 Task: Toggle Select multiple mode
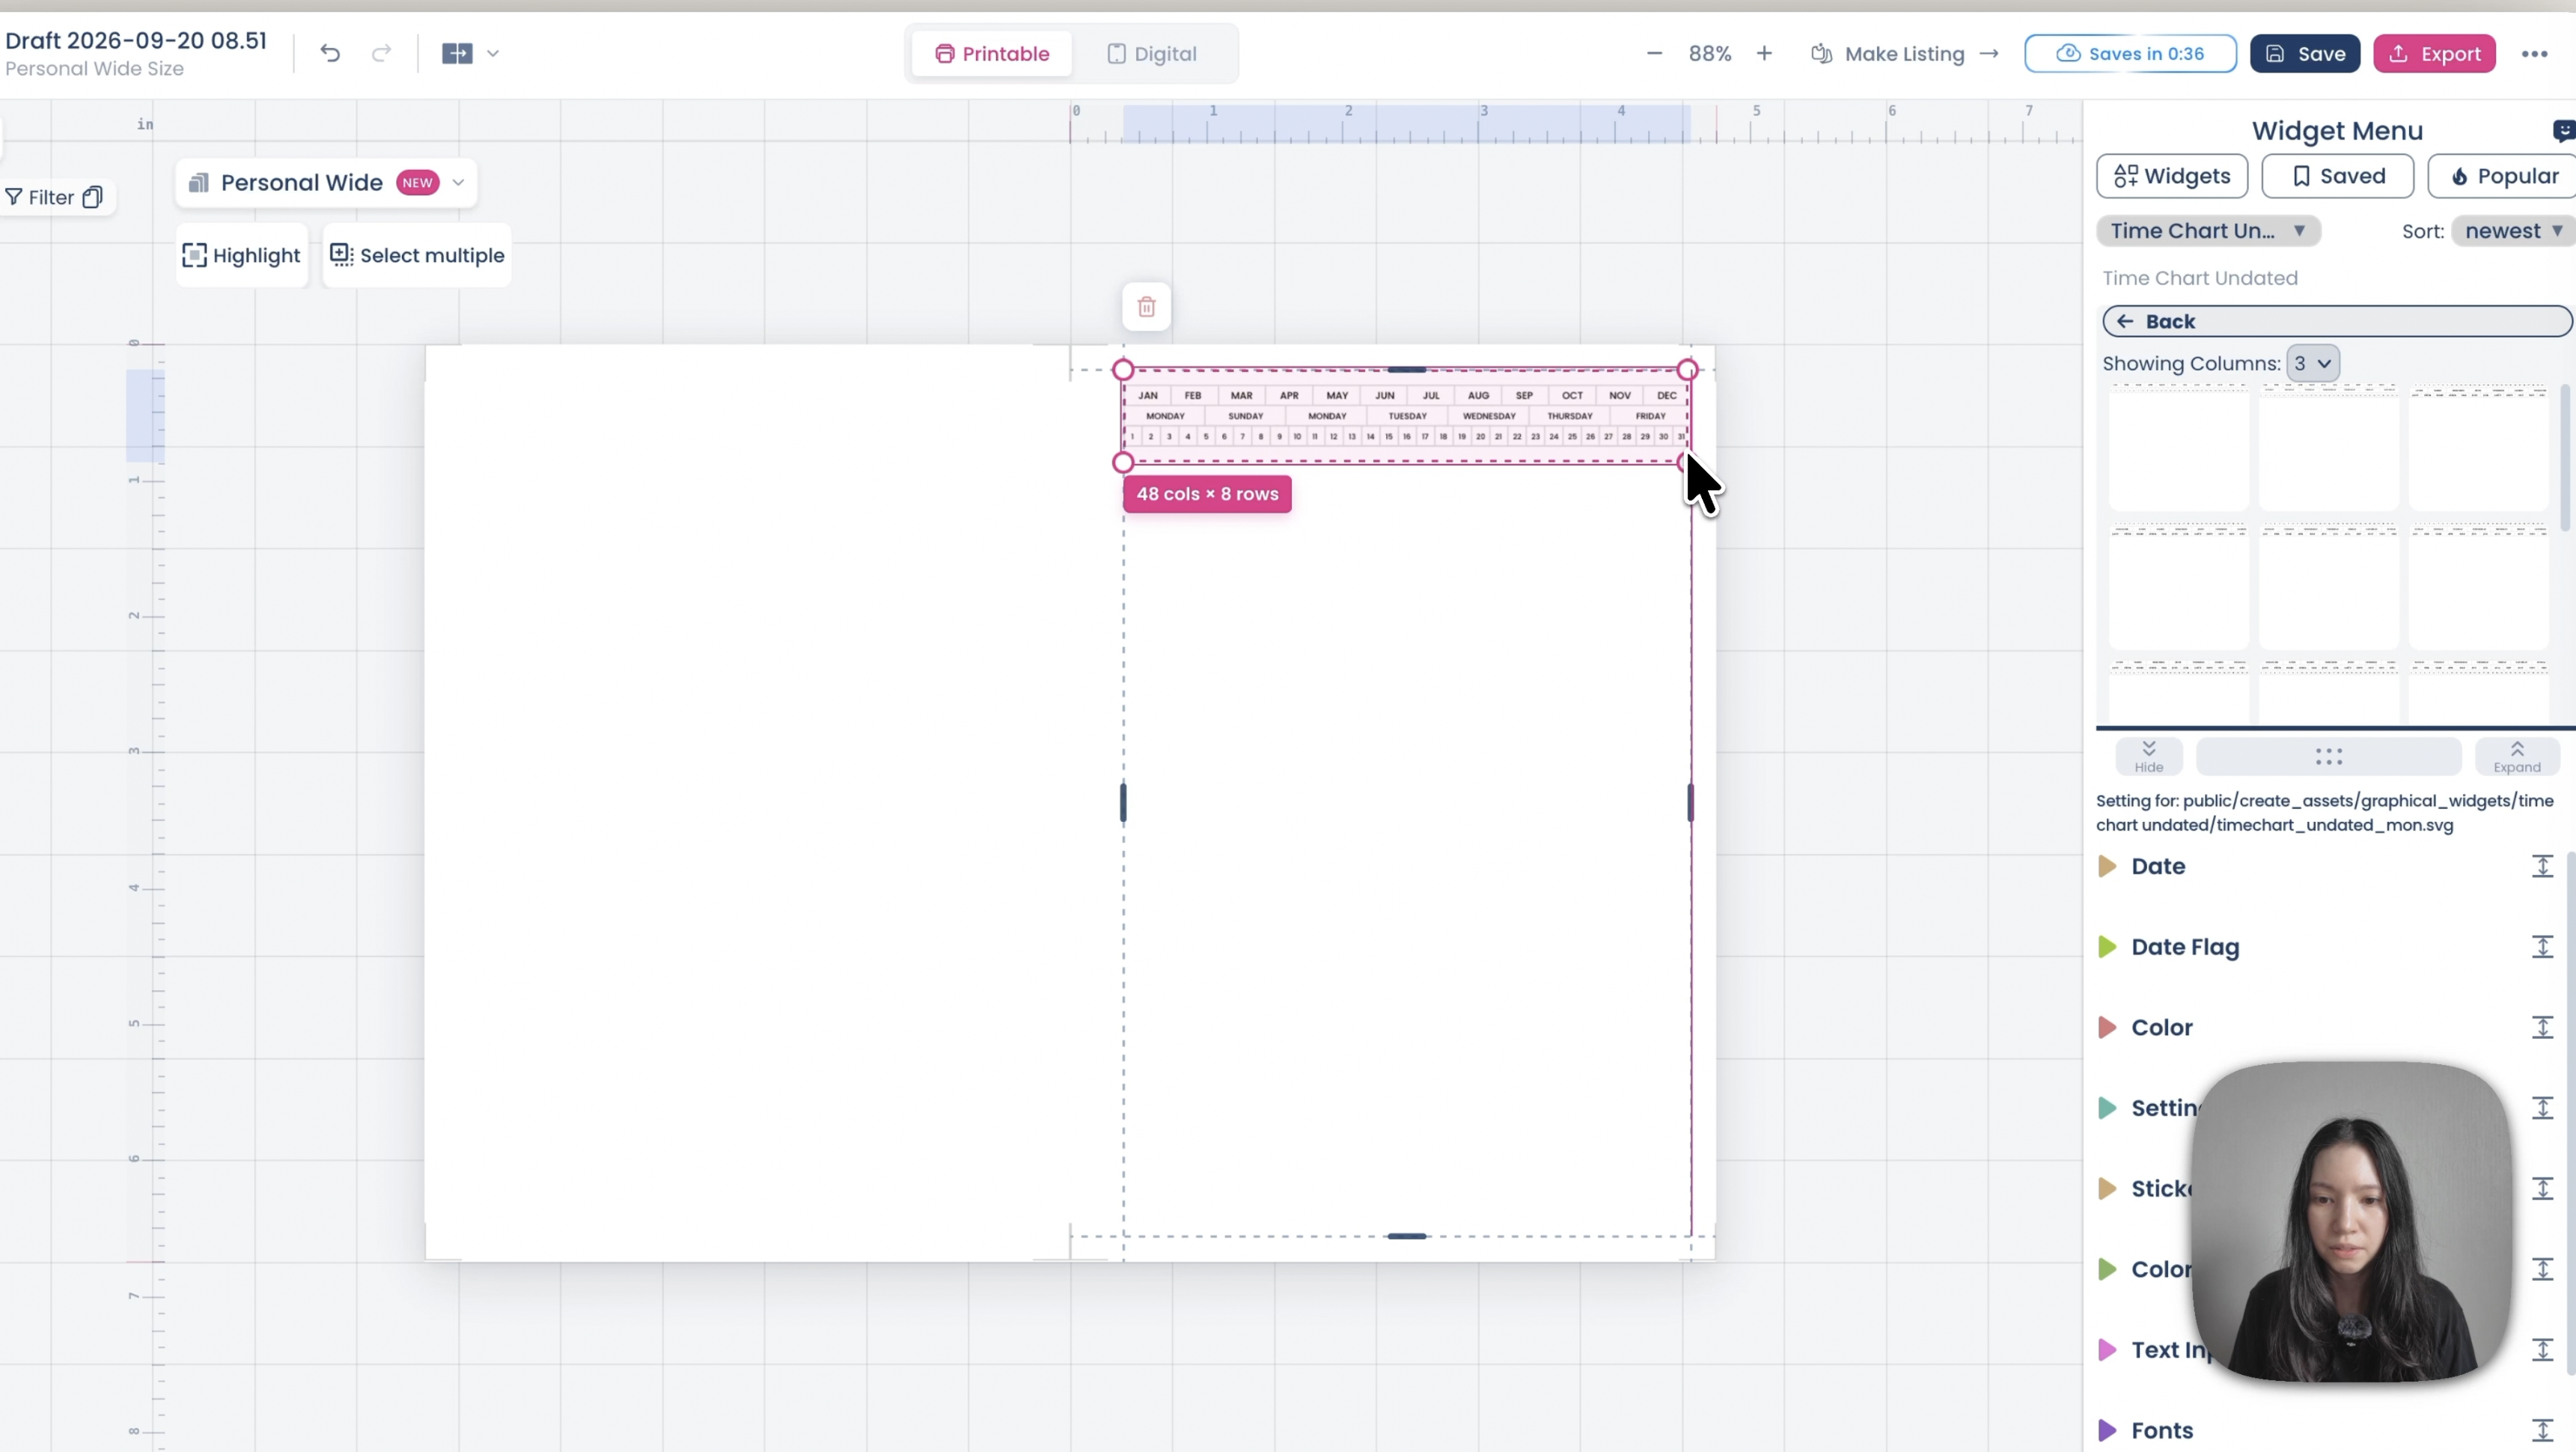(417, 256)
